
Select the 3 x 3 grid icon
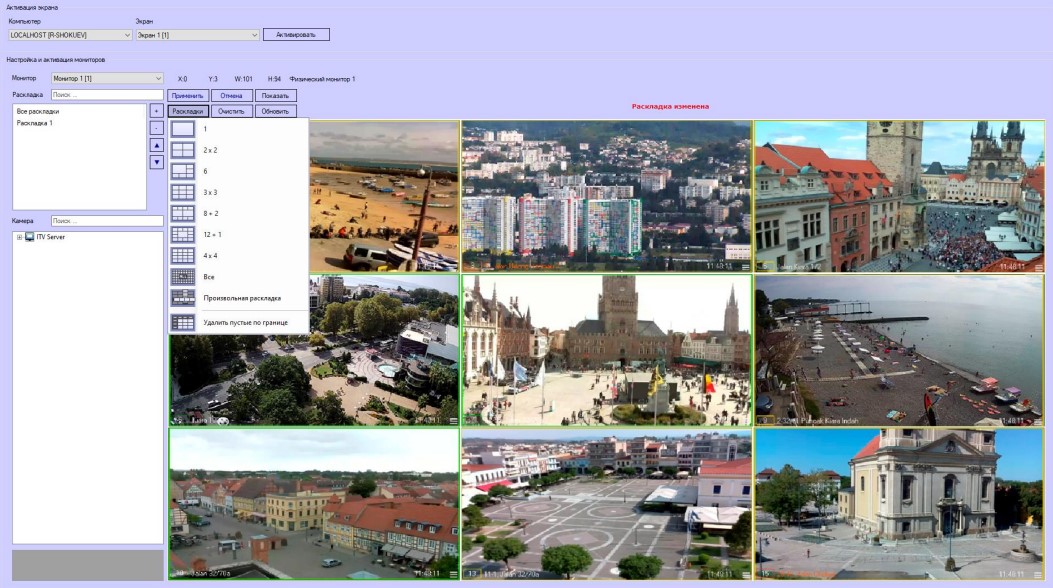183,192
